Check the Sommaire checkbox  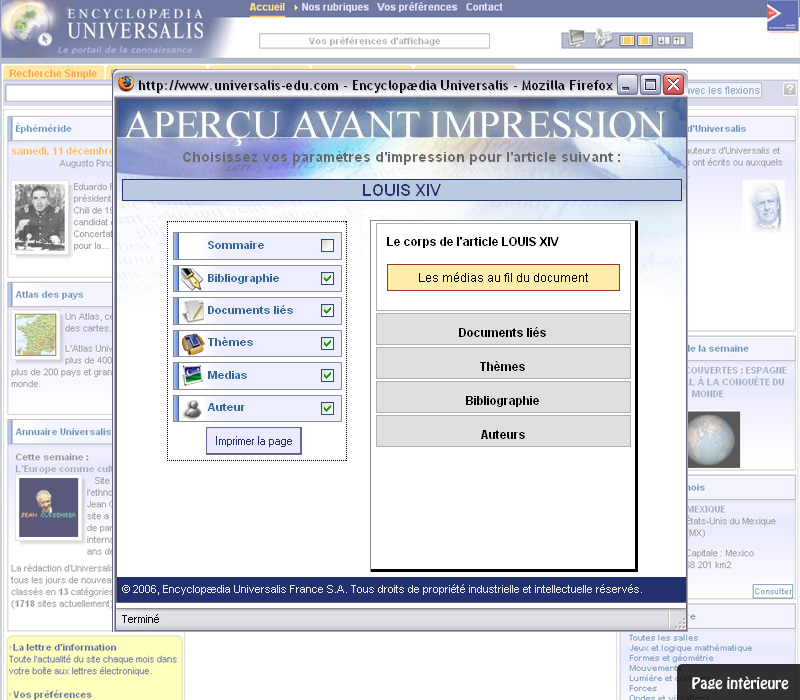(328, 245)
